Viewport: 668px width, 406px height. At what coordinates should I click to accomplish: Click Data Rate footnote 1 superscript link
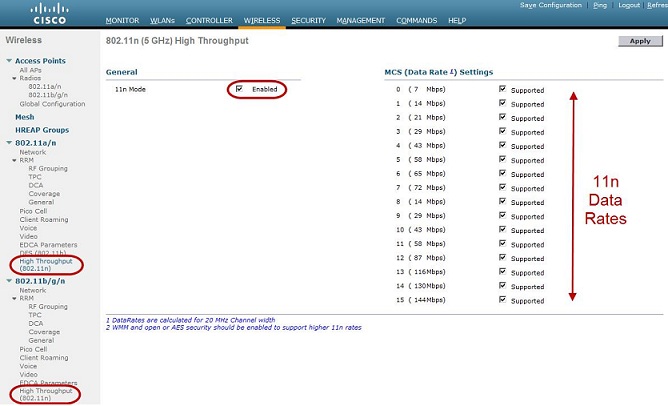click(x=452, y=71)
